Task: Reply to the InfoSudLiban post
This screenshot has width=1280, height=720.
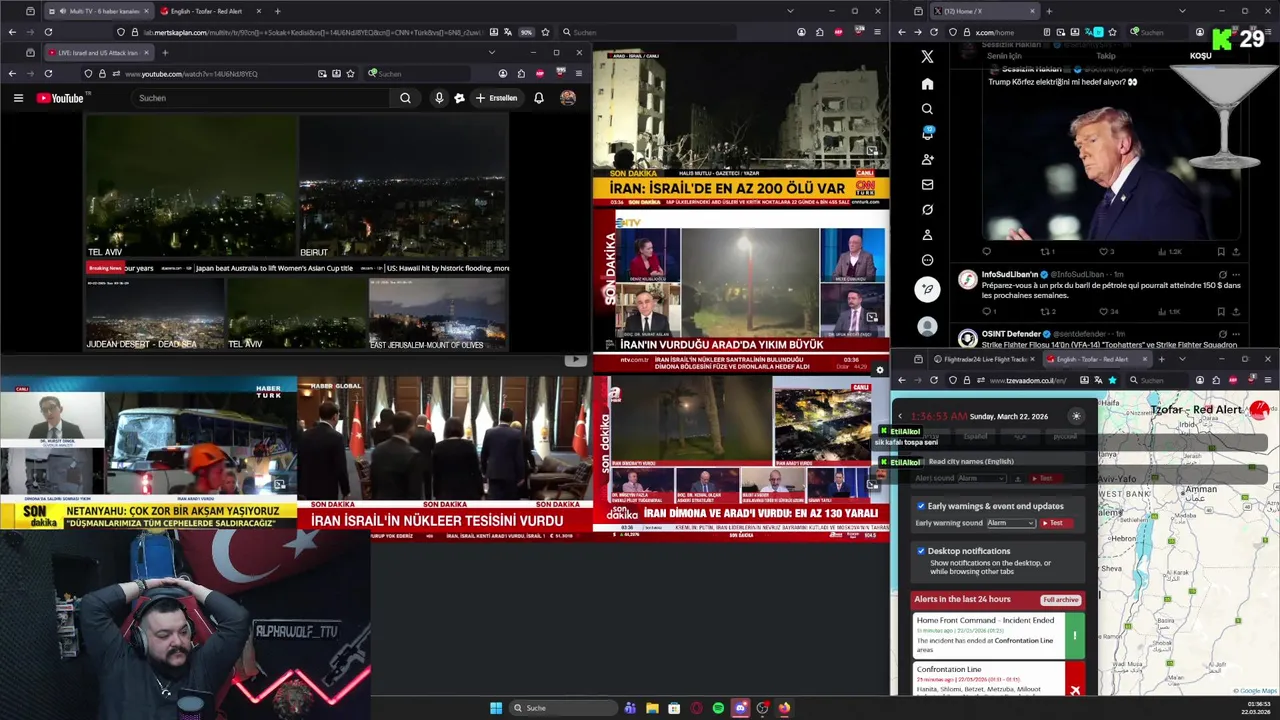Action: pos(987,311)
